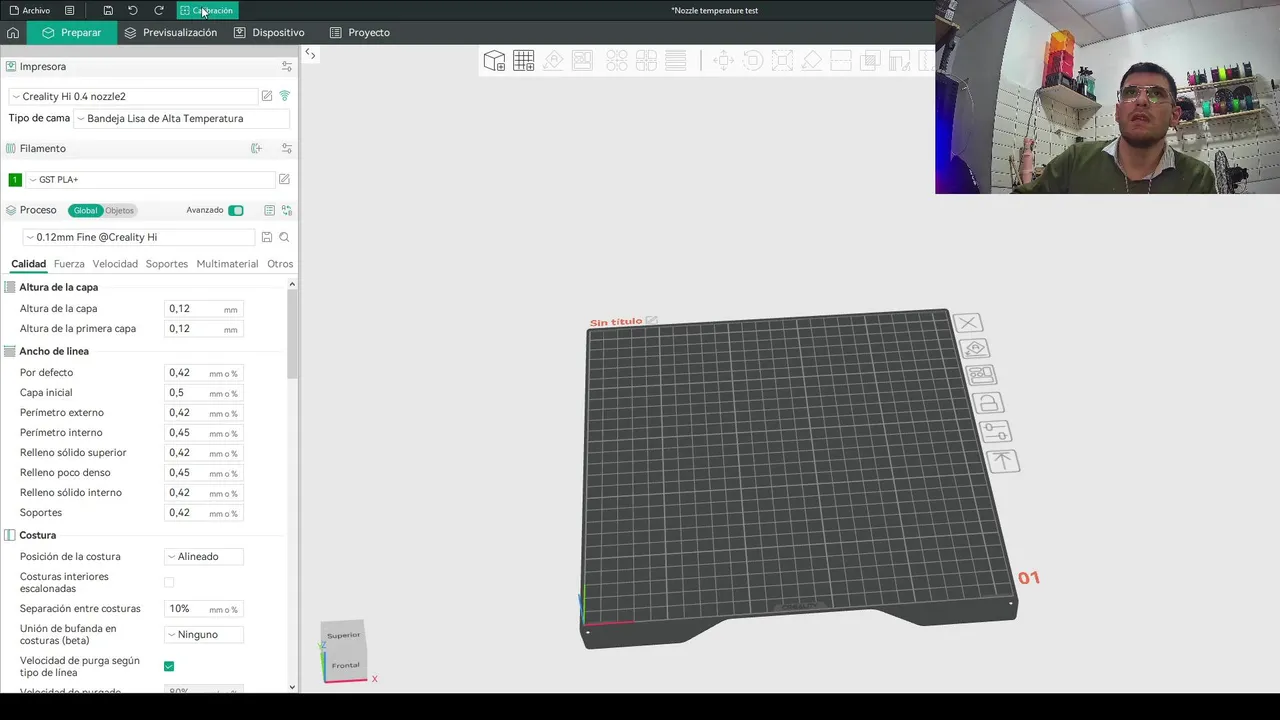Search the process settings
The height and width of the screenshot is (720, 1280).
284,237
